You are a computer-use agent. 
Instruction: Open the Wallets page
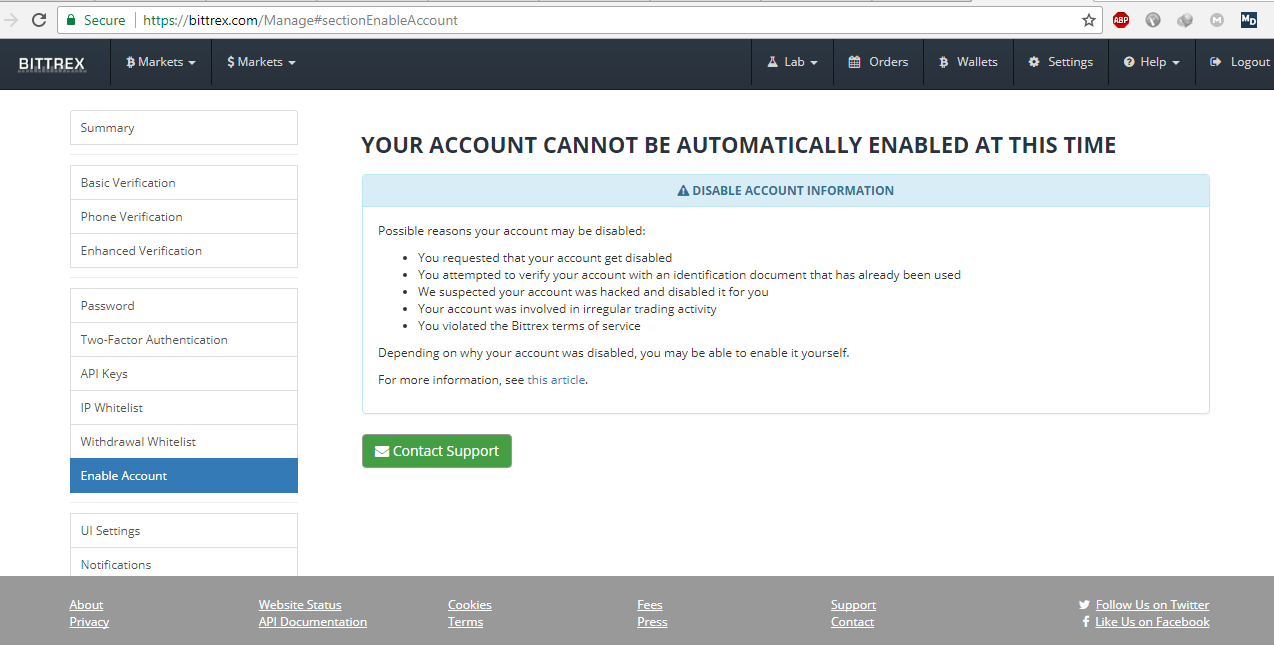click(x=968, y=62)
